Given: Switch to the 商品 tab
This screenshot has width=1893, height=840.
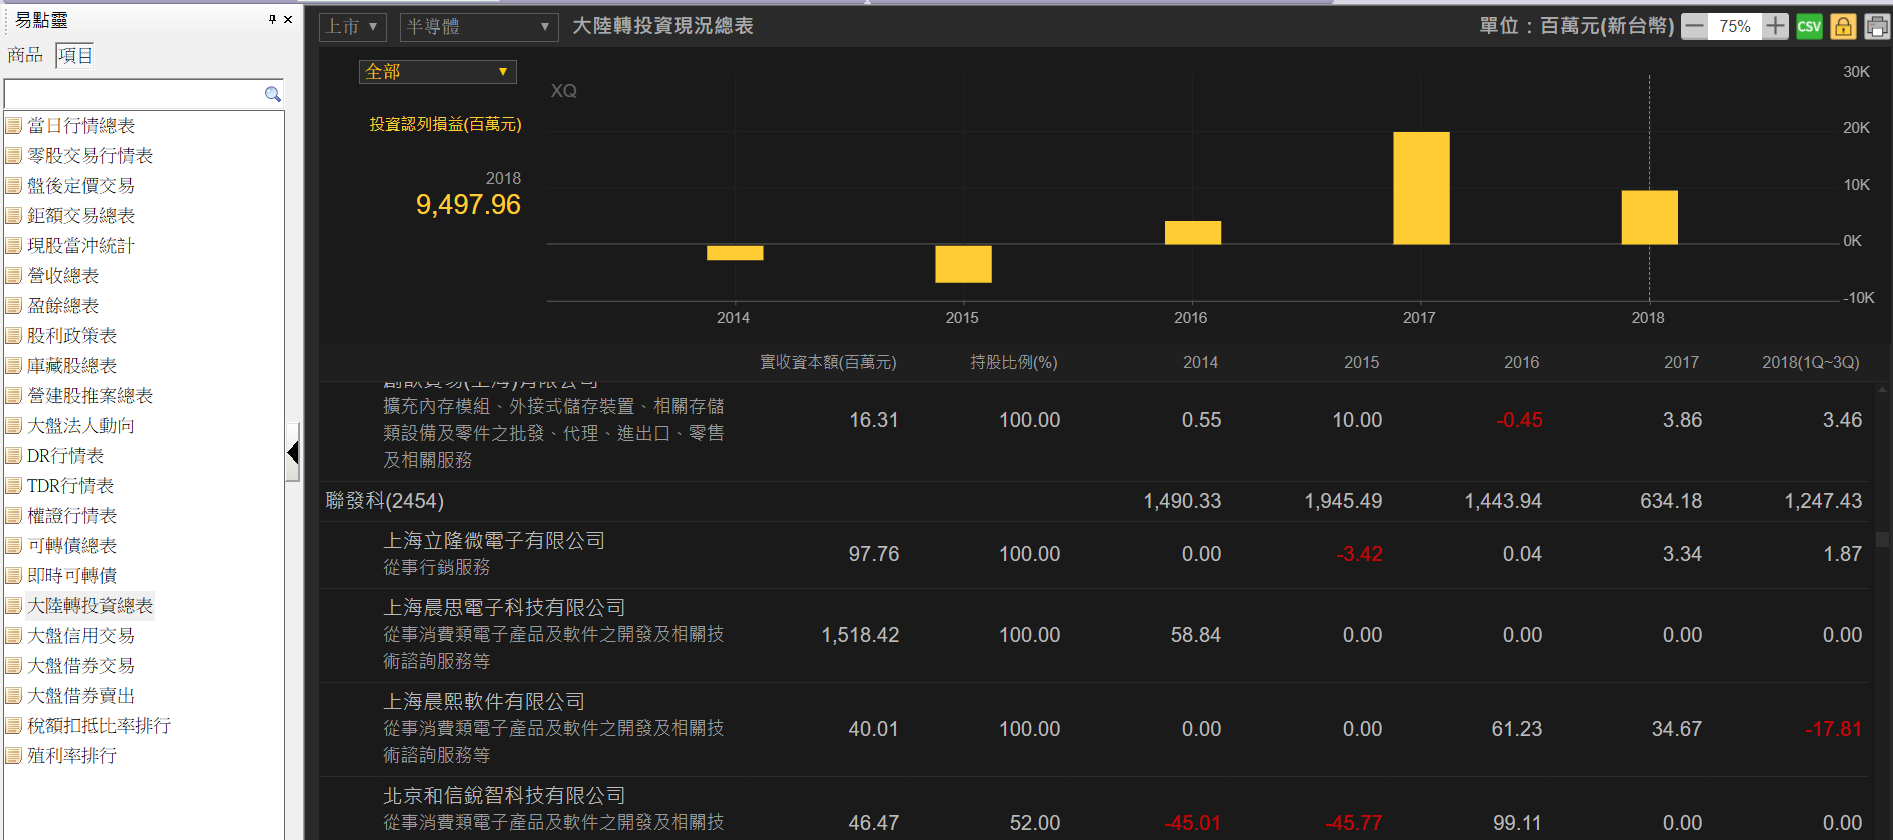Looking at the screenshot, I should [25, 55].
